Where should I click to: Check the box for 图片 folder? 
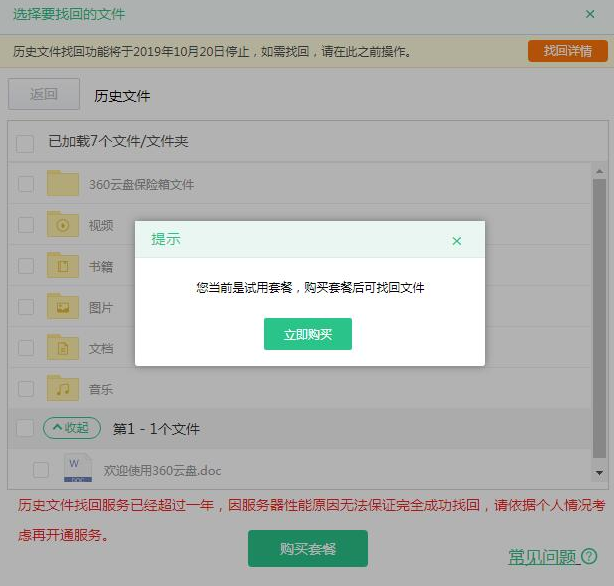(26, 307)
